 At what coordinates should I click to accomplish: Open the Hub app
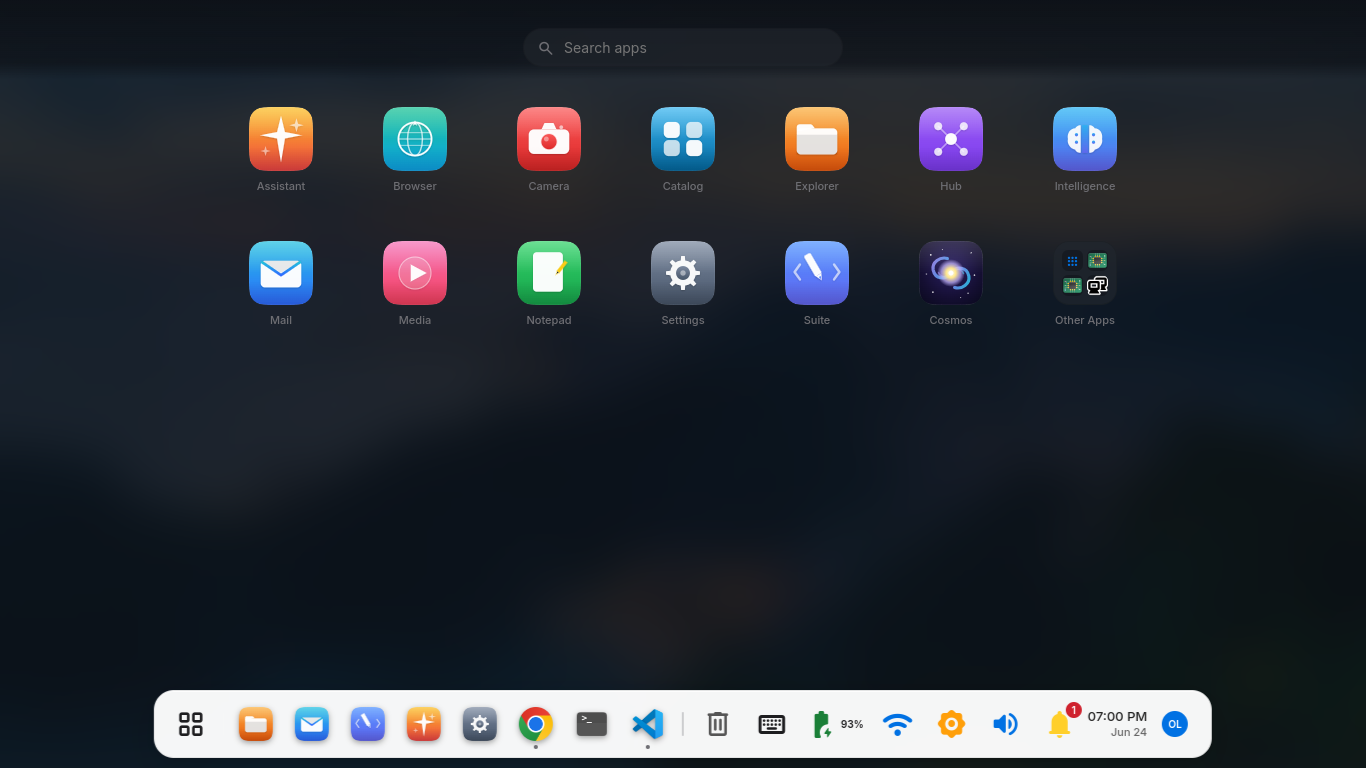tap(951, 139)
